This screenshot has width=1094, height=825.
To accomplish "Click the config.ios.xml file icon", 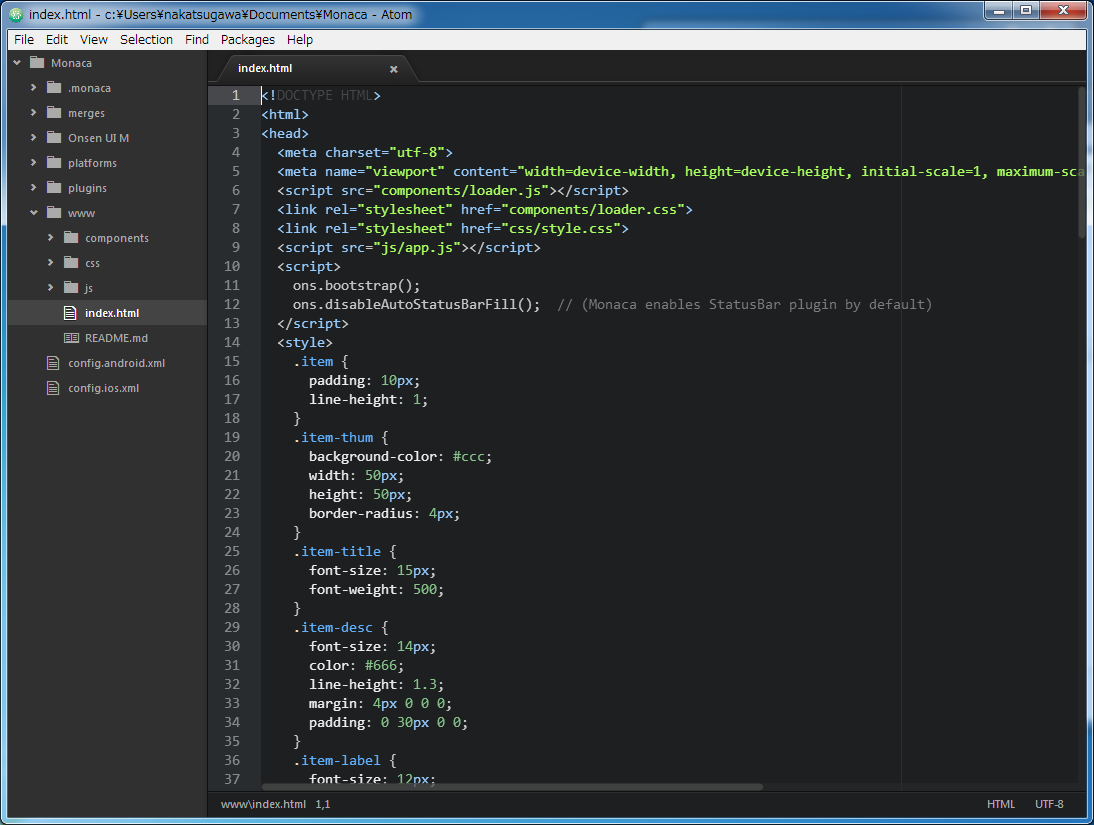I will point(54,388).
